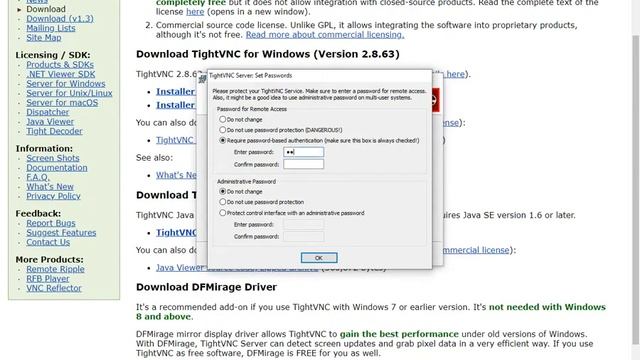
Task: Open .NET Viewer SDK link
Action: point(61,74)
